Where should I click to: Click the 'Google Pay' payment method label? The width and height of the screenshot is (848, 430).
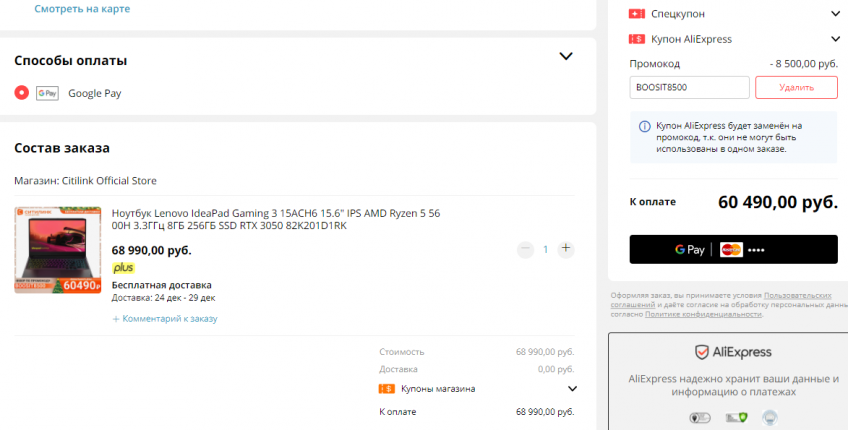click(x=95, y=93)
